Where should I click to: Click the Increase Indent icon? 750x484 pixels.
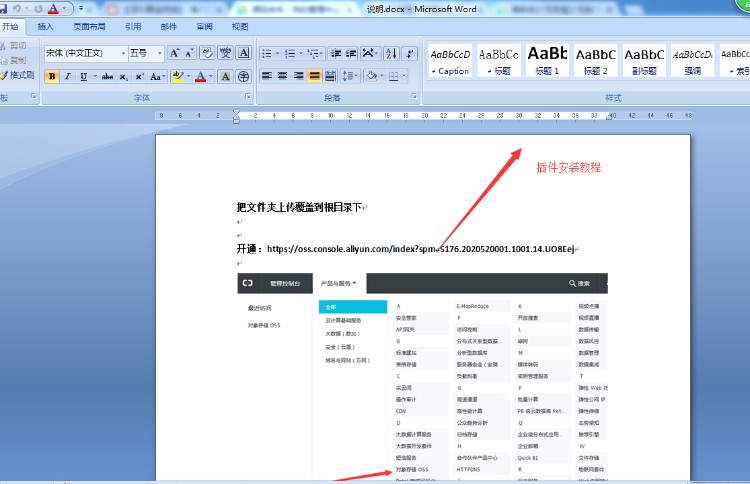point(351,53)
